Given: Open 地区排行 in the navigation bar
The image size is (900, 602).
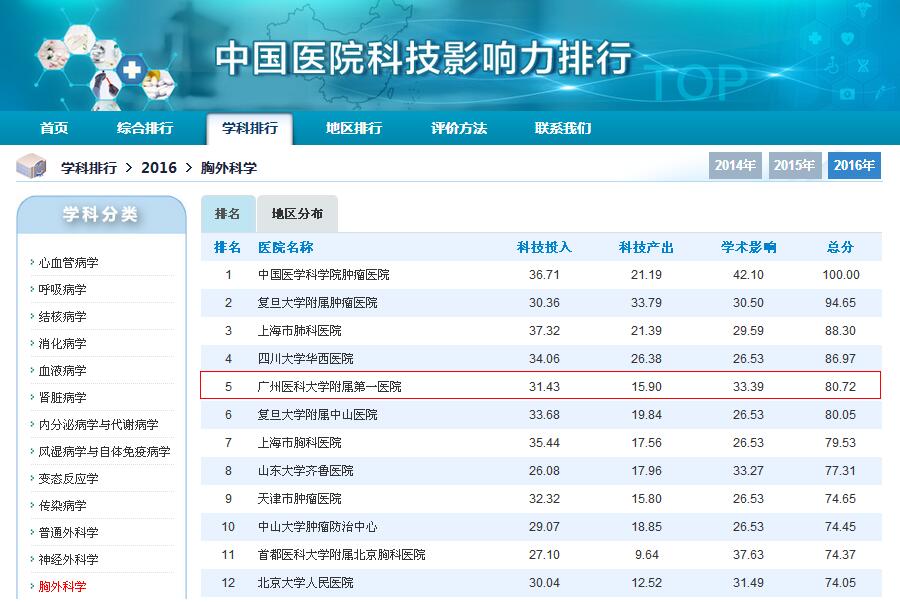Looking at the screenshot, I should pos(354,128).
